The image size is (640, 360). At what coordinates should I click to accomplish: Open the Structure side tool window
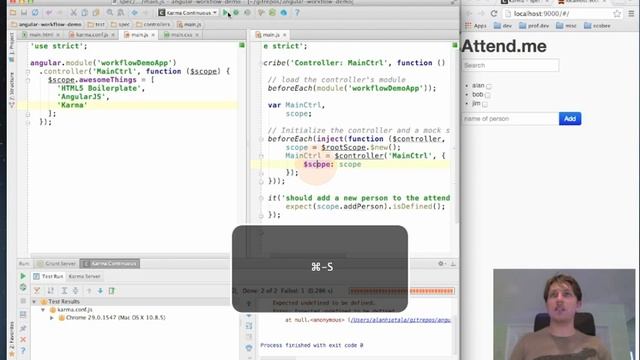tap(12, 89)
